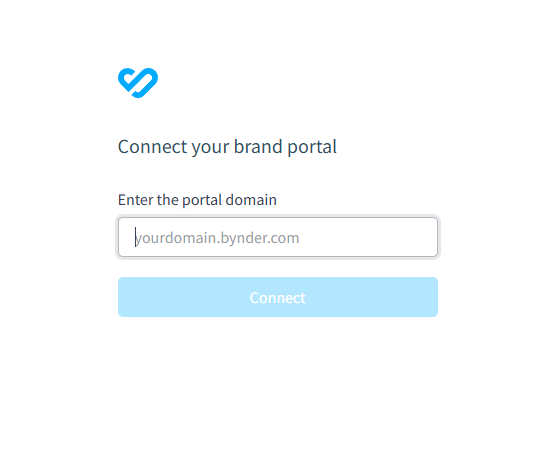
Task: Select the 'Connect your brand portal' heading
Action: [x=227, y=147]
